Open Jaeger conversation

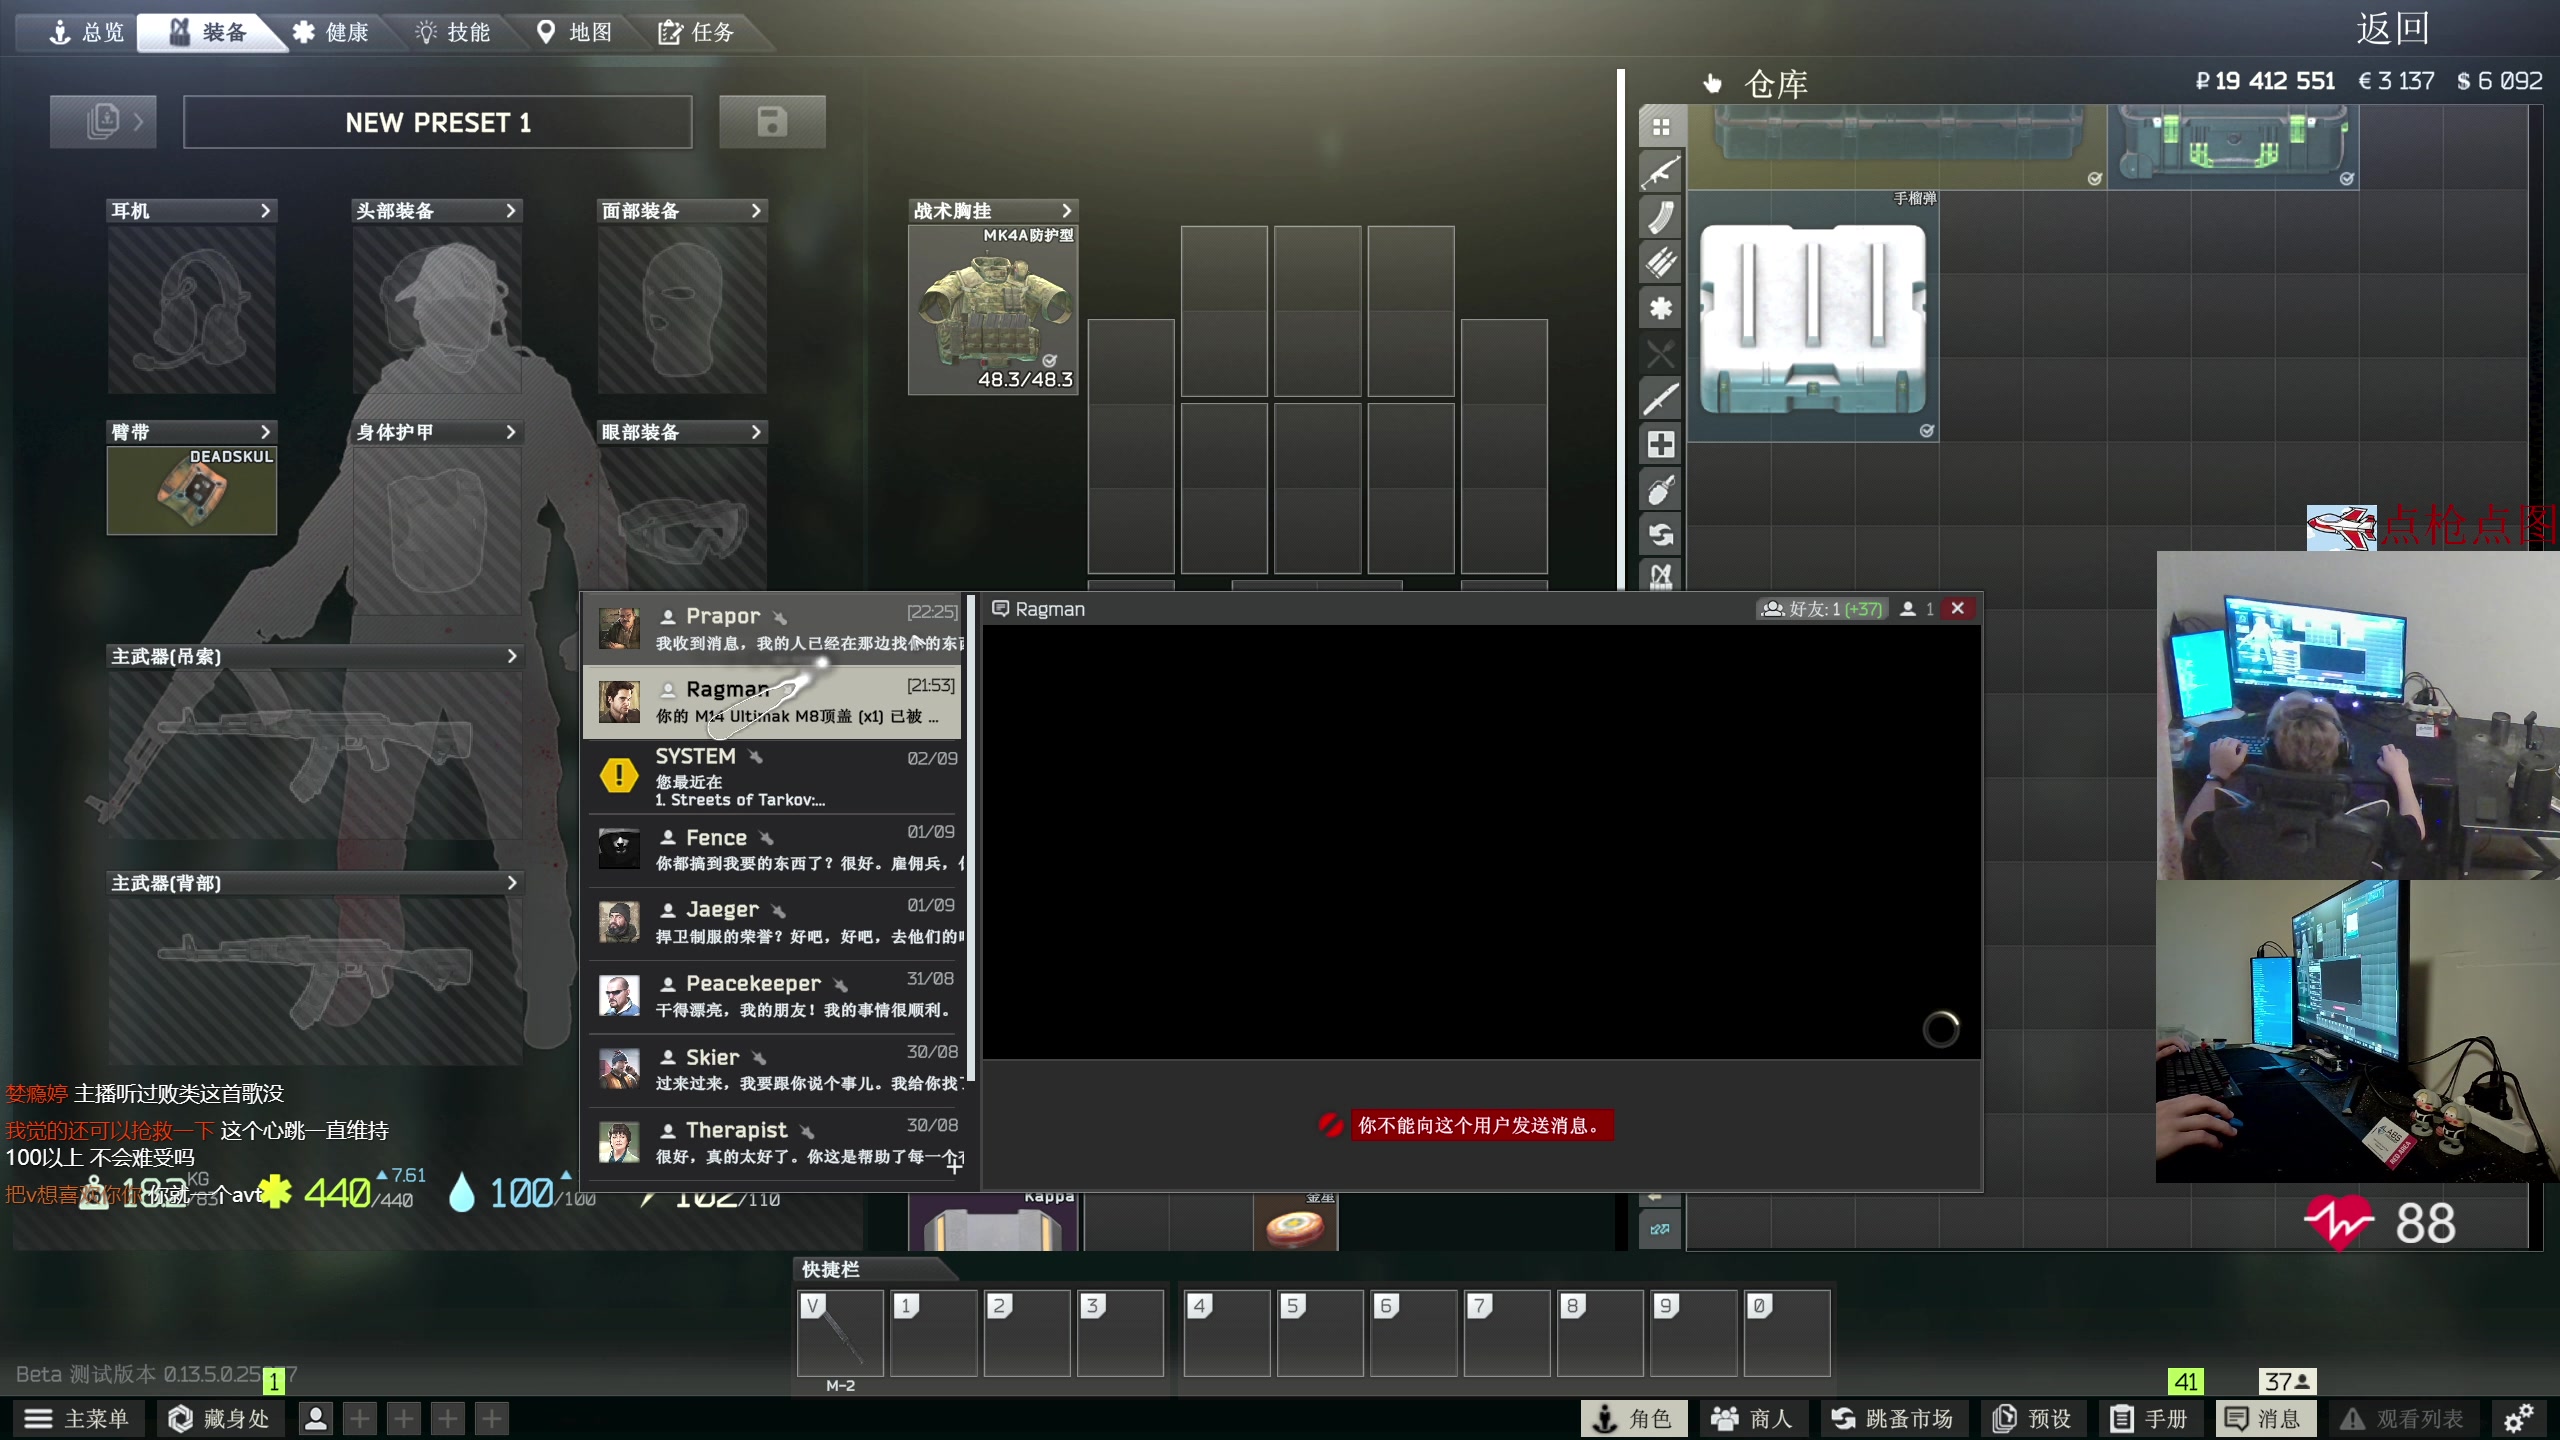(x=773, y=922)
